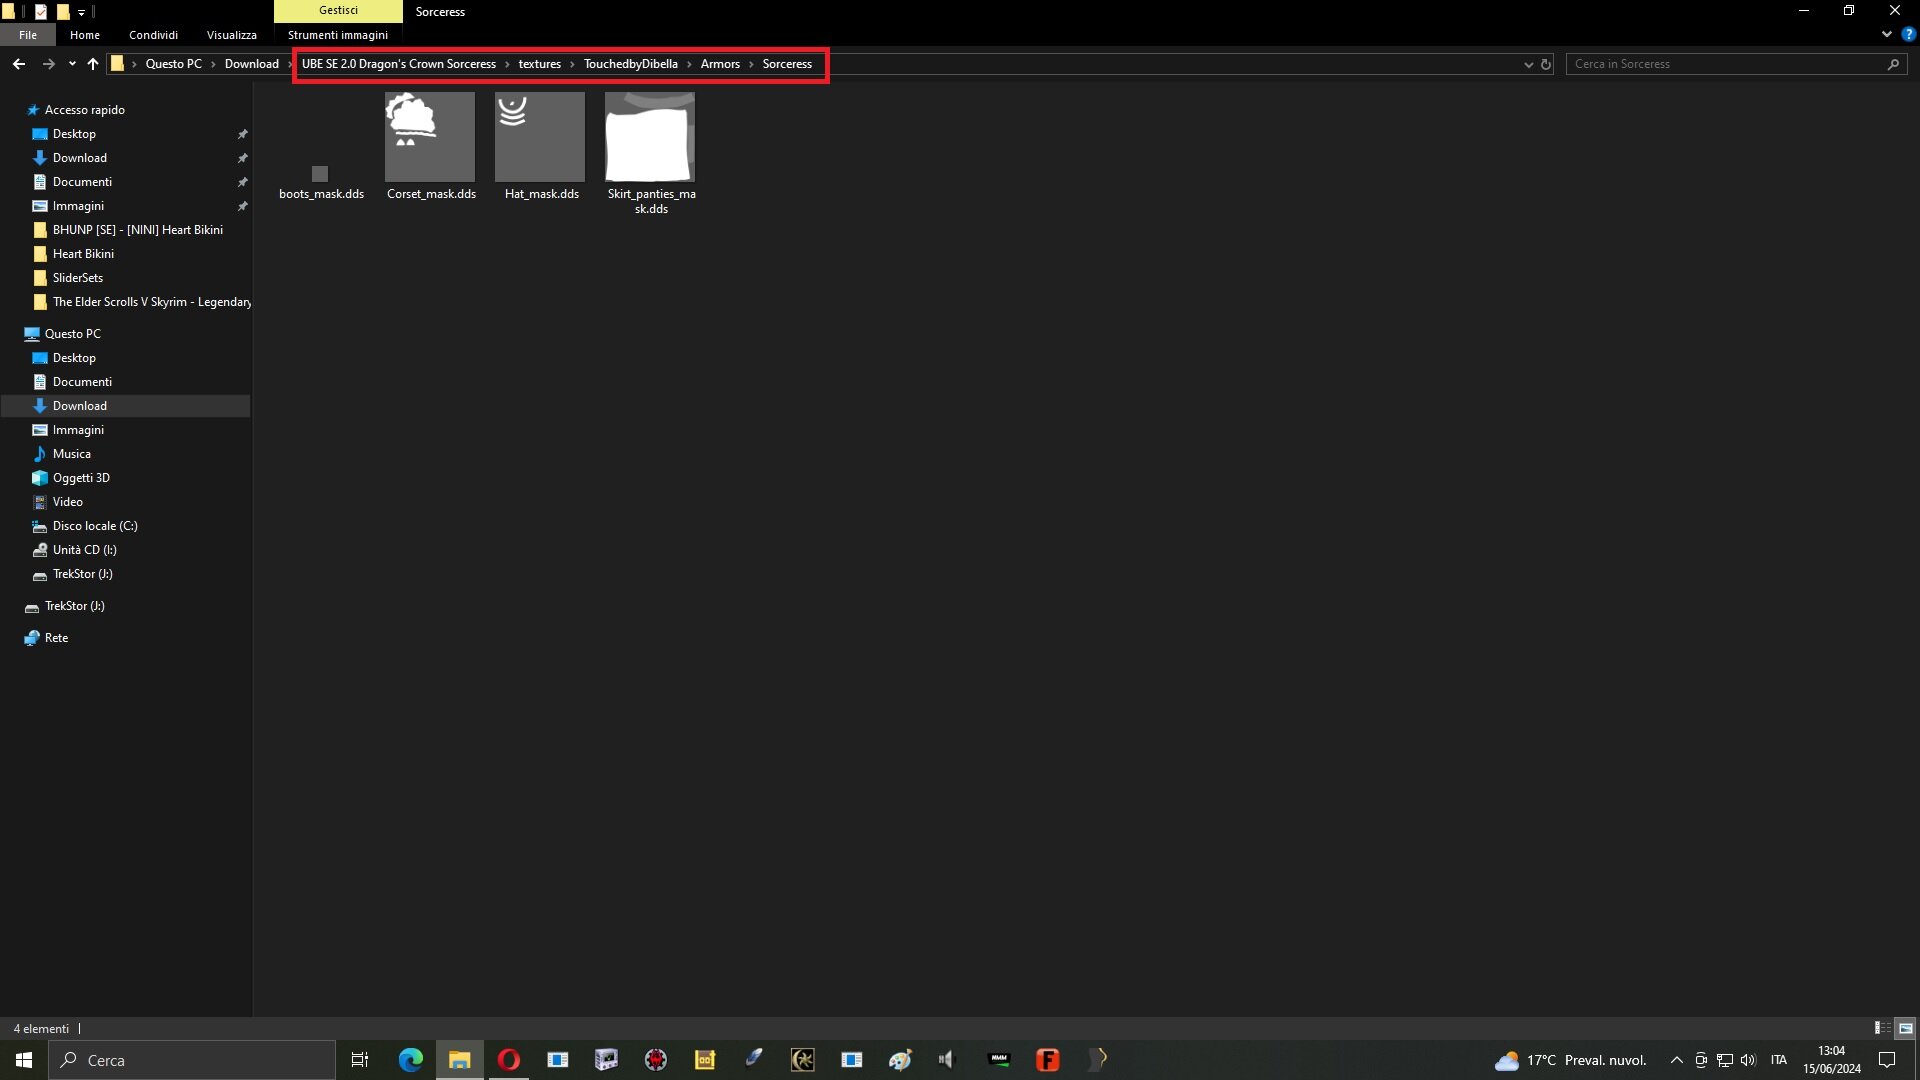The height and width of the screenshot is (1080, 1920).
Task: Go back to the previous folder
Action: pos(19,64)
